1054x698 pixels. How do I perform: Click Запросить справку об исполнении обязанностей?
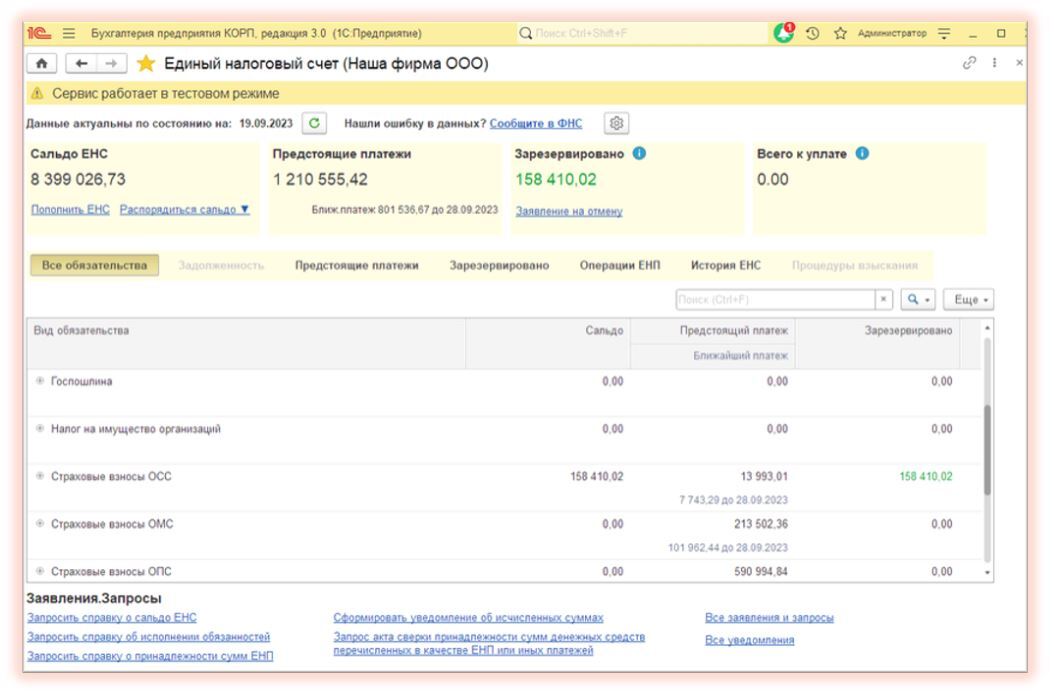pos(149,636)
